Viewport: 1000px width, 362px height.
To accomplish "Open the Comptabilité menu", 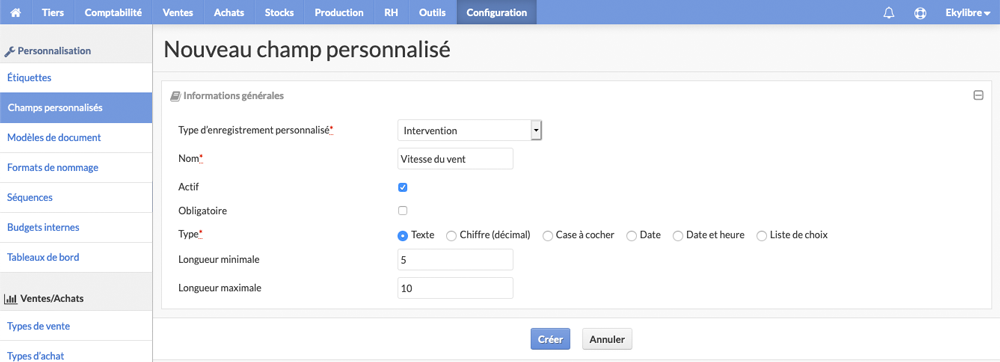I will 114,12.
